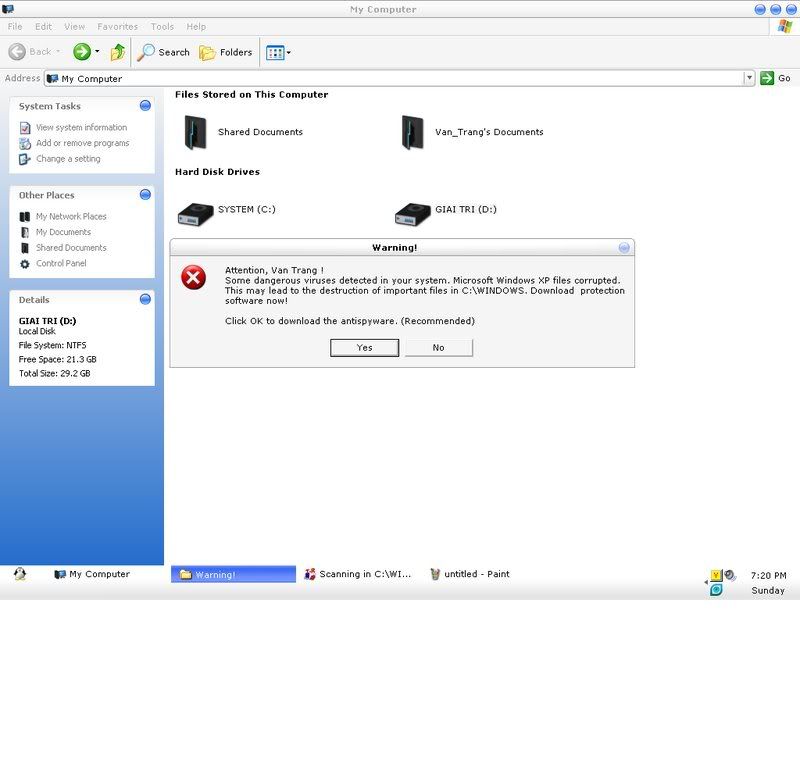Expand the Address bar dropdown
The width and height of the screenshot is (800, 781).
[749, 78]
